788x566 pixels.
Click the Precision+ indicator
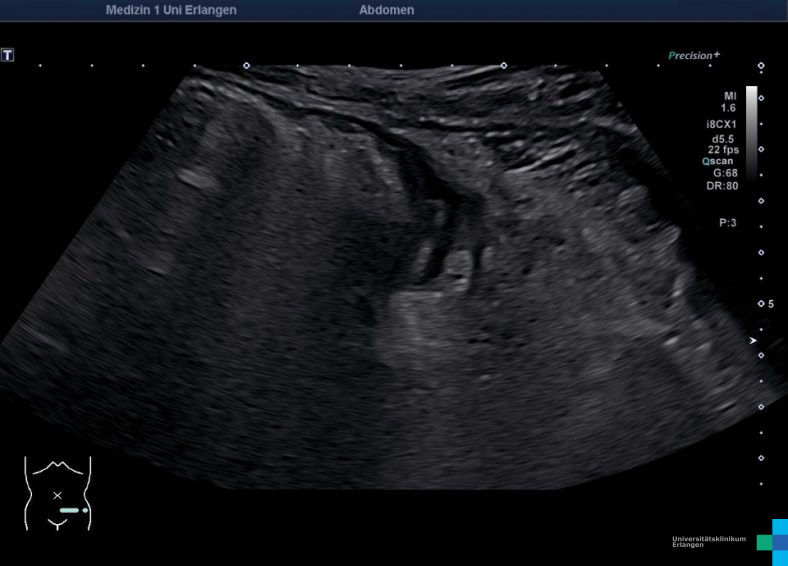[694, 56]
